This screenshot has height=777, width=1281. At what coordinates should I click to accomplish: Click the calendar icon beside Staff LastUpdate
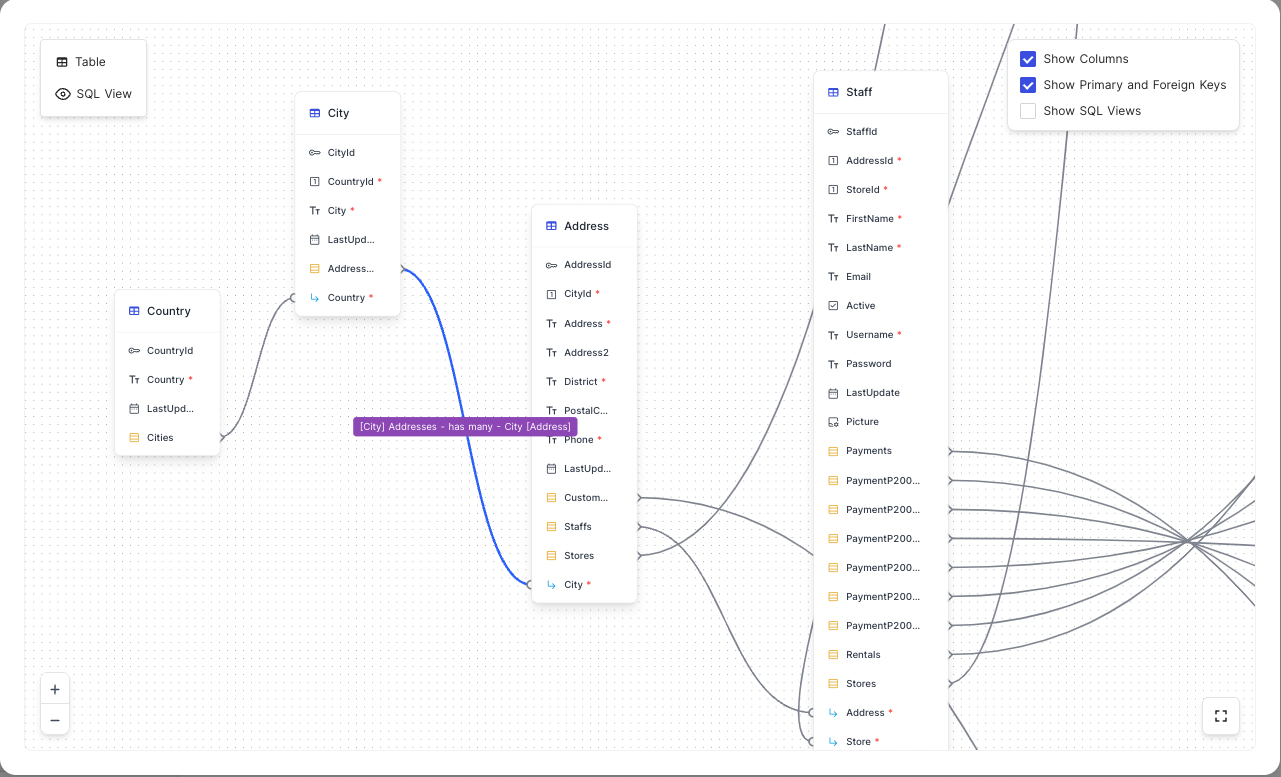(x=833, y=393)
